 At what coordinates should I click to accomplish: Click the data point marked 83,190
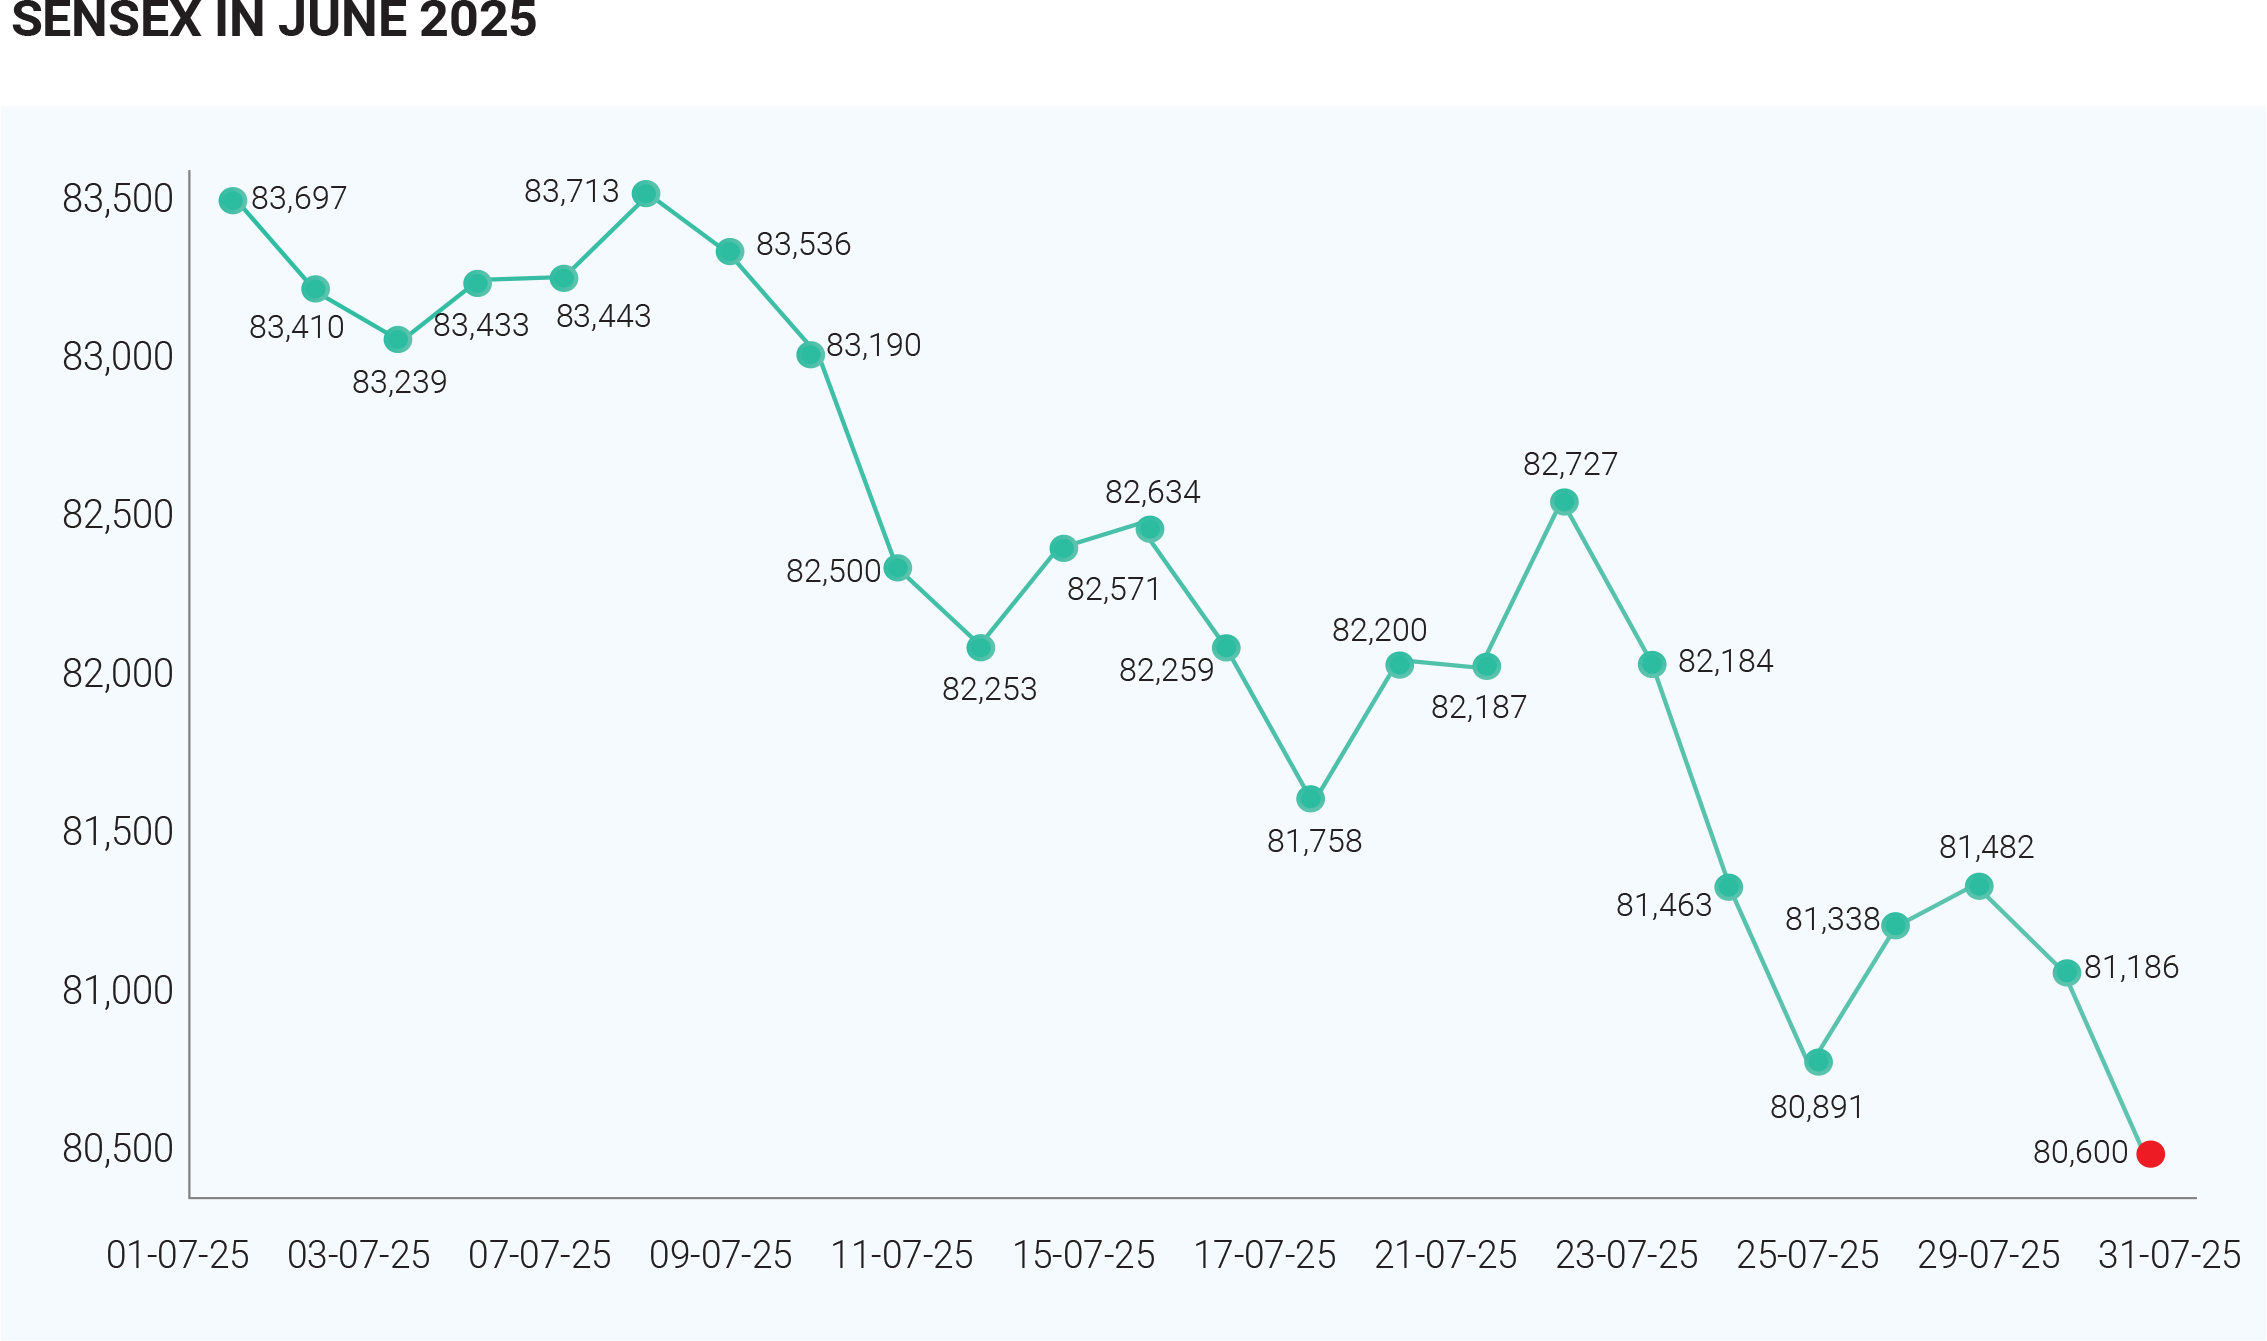[811, 355]
